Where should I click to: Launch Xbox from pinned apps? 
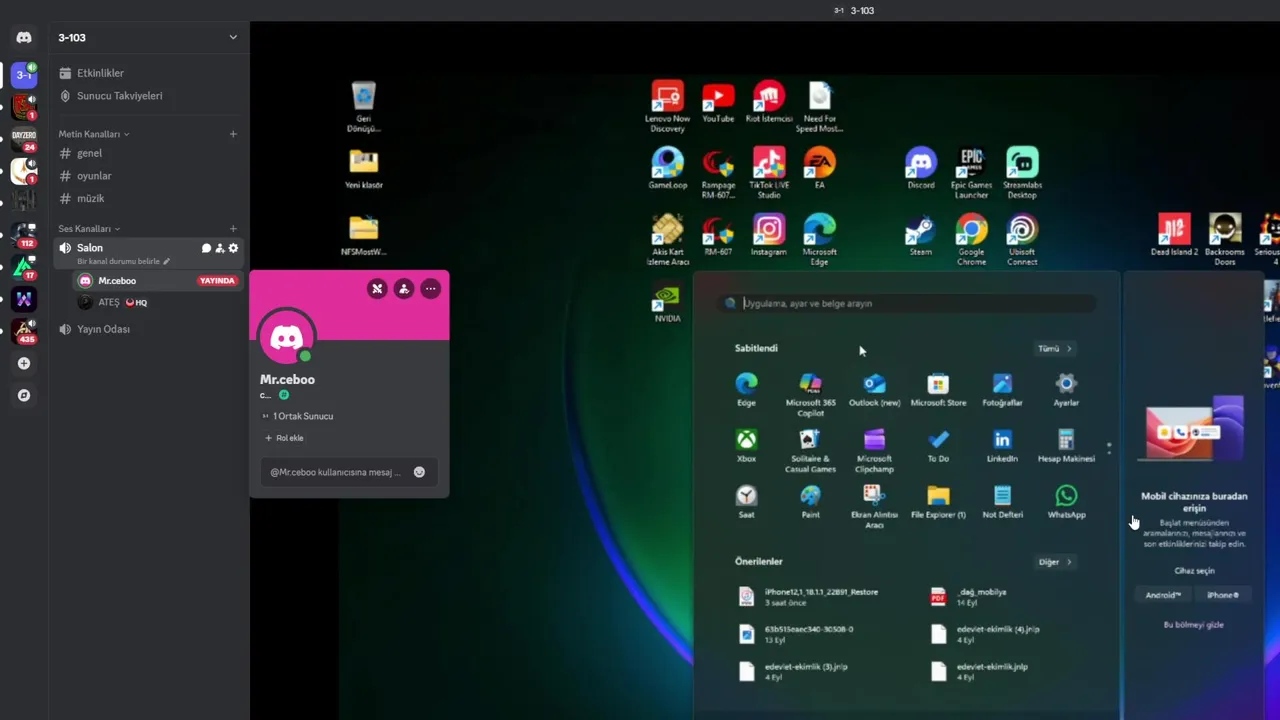[x=746, y=445]
